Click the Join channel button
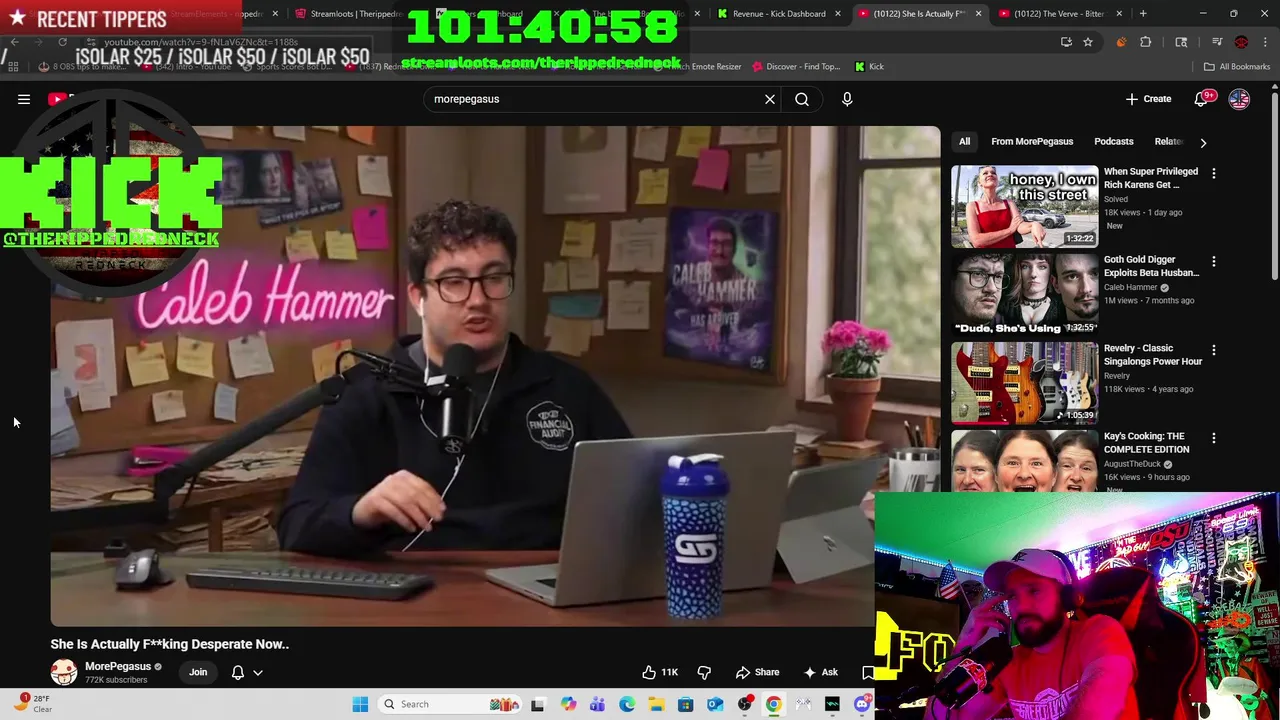This screenshot has height=720, width=1280. 198,672
